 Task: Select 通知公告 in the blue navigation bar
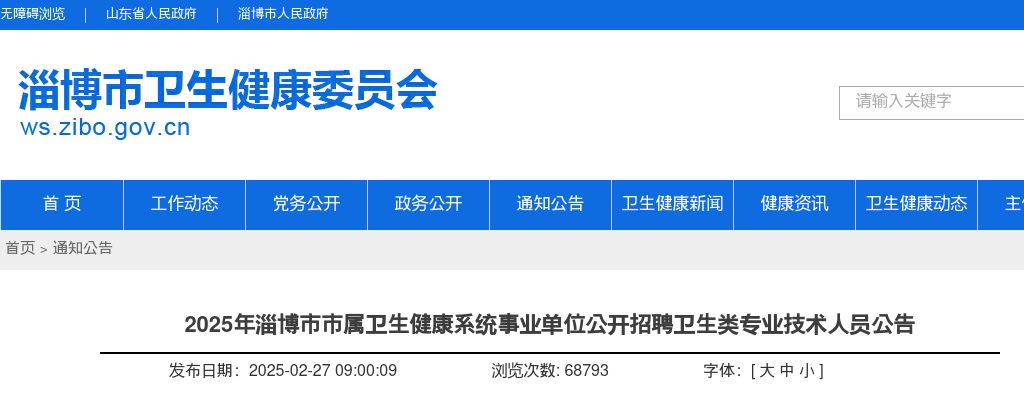click(551, 204)
